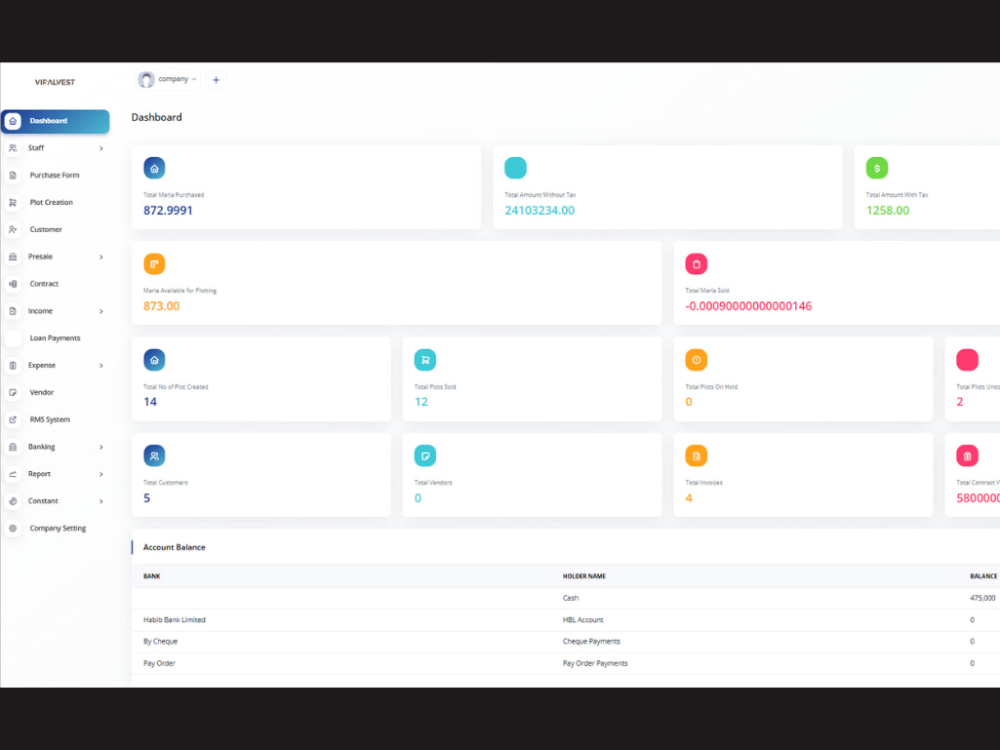This screenshot has height=750, width=1000.
Task: Click the Total Plots On Hold orange icon
Action: click(696, 360)
